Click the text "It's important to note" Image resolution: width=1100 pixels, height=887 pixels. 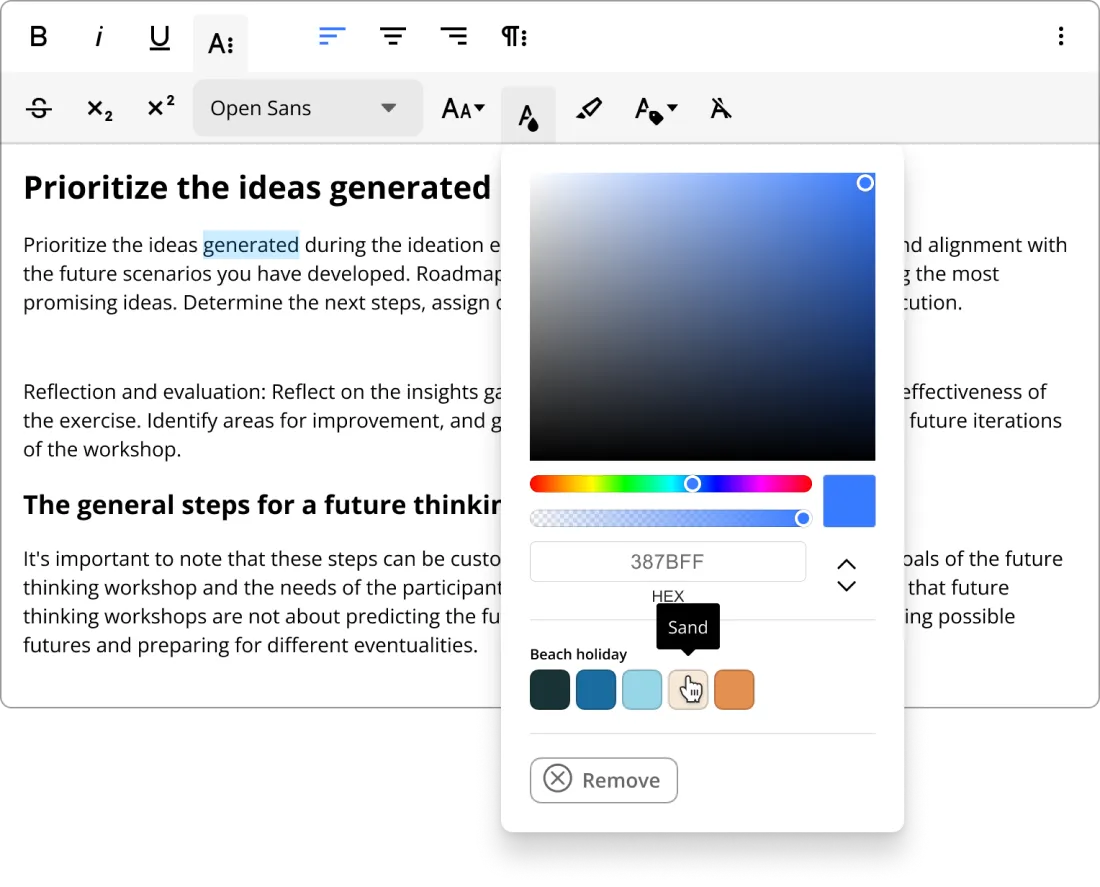click(x=126, y=559)
